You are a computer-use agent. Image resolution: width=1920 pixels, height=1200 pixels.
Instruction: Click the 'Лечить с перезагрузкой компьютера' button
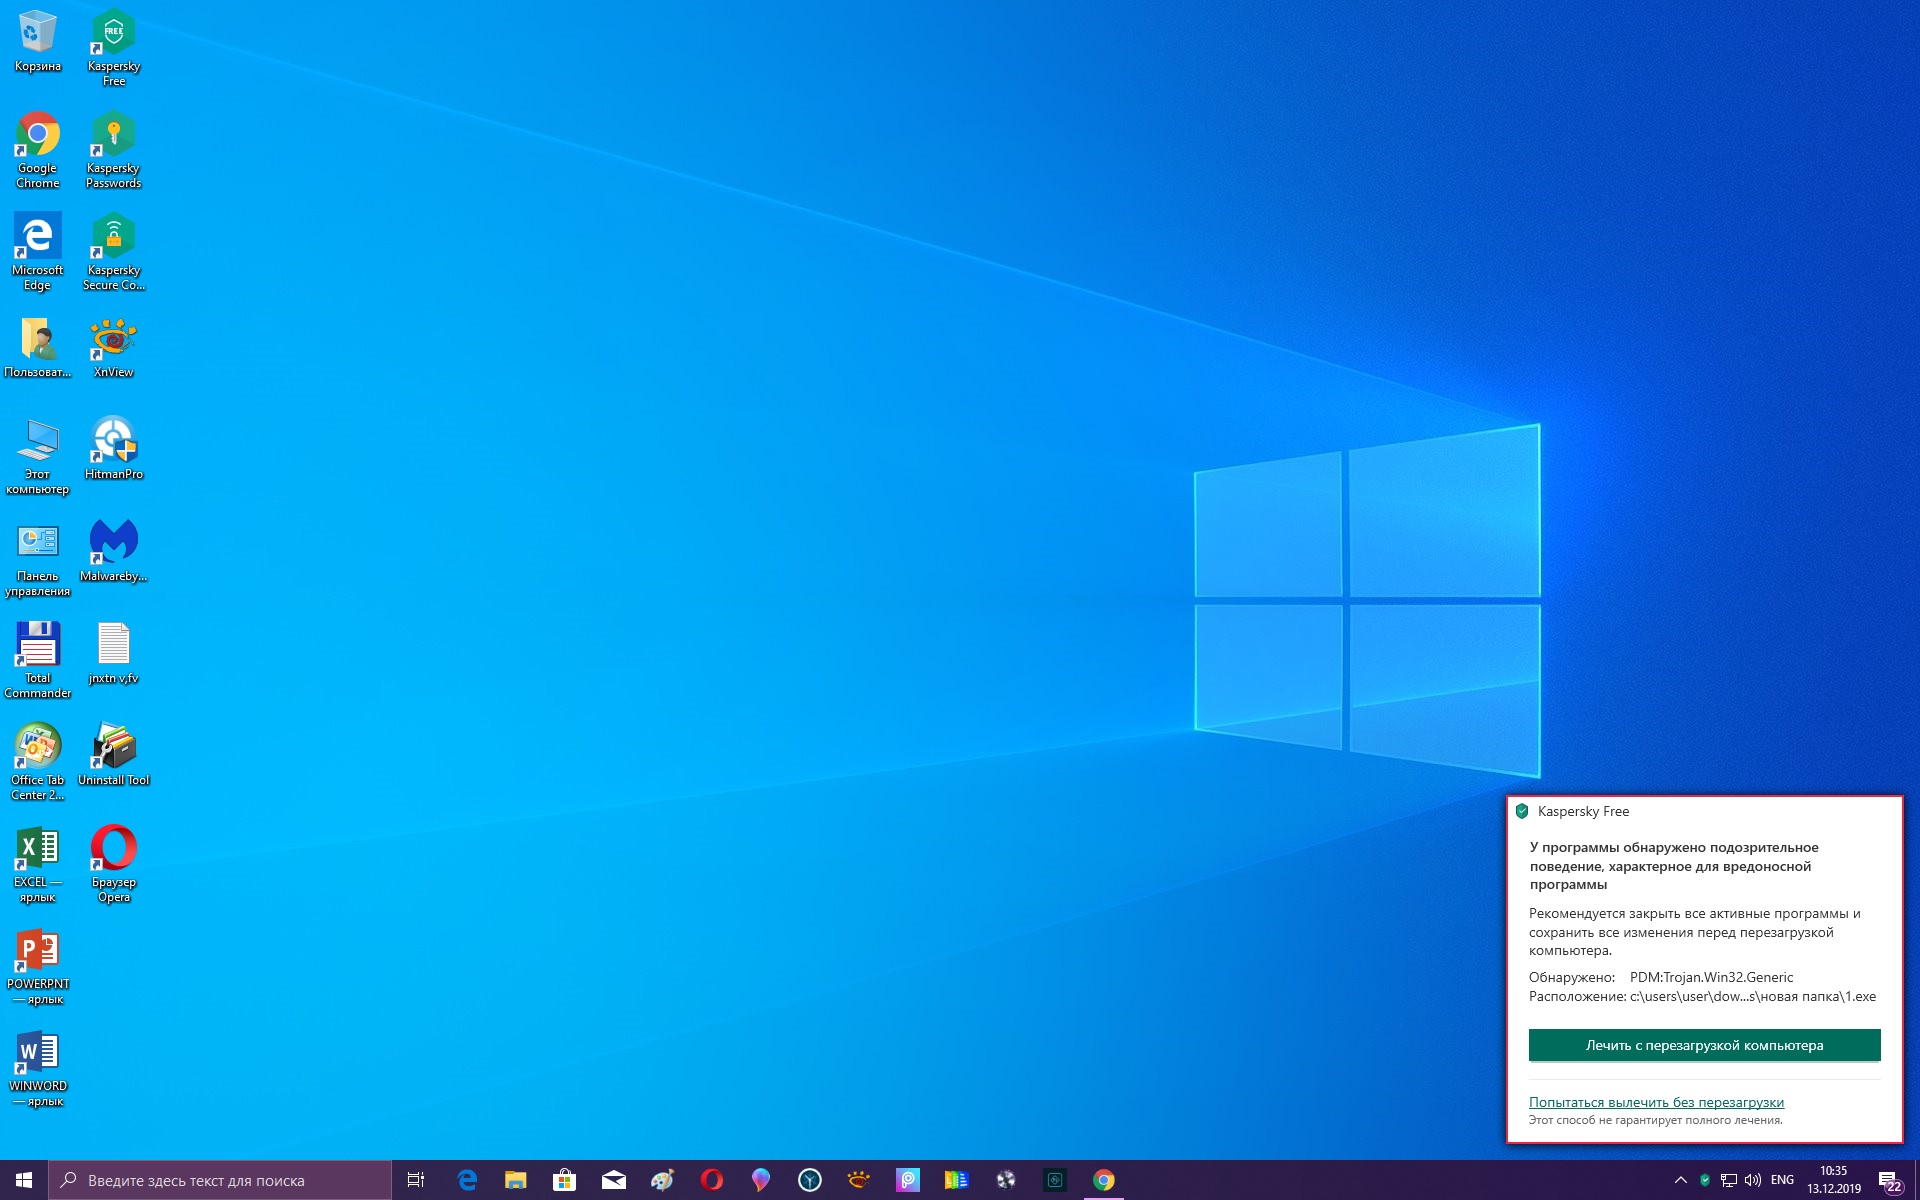coord(1704,1045)
